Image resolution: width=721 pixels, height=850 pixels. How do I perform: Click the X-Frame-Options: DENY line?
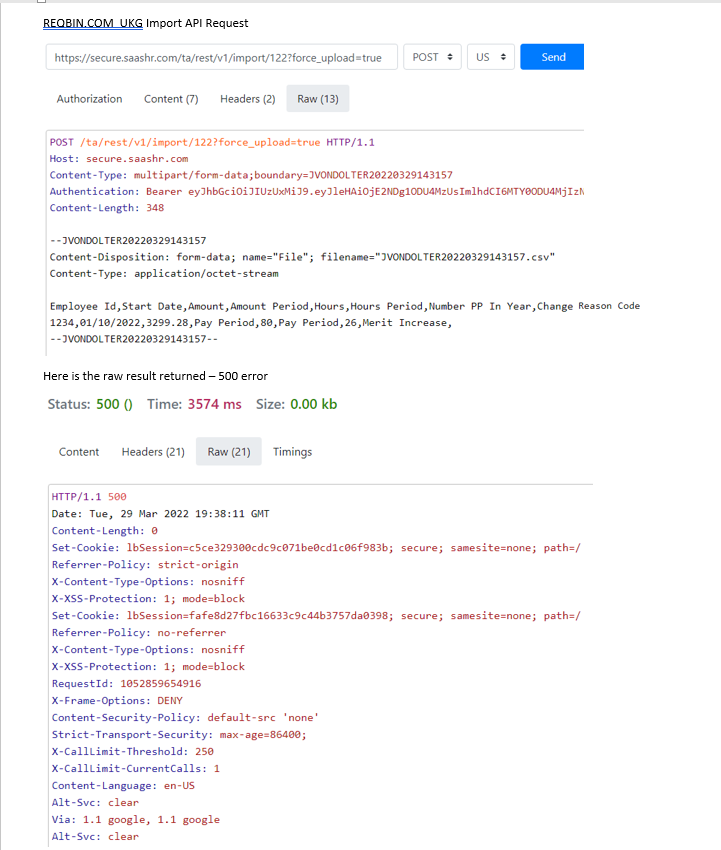coord(117,700)
